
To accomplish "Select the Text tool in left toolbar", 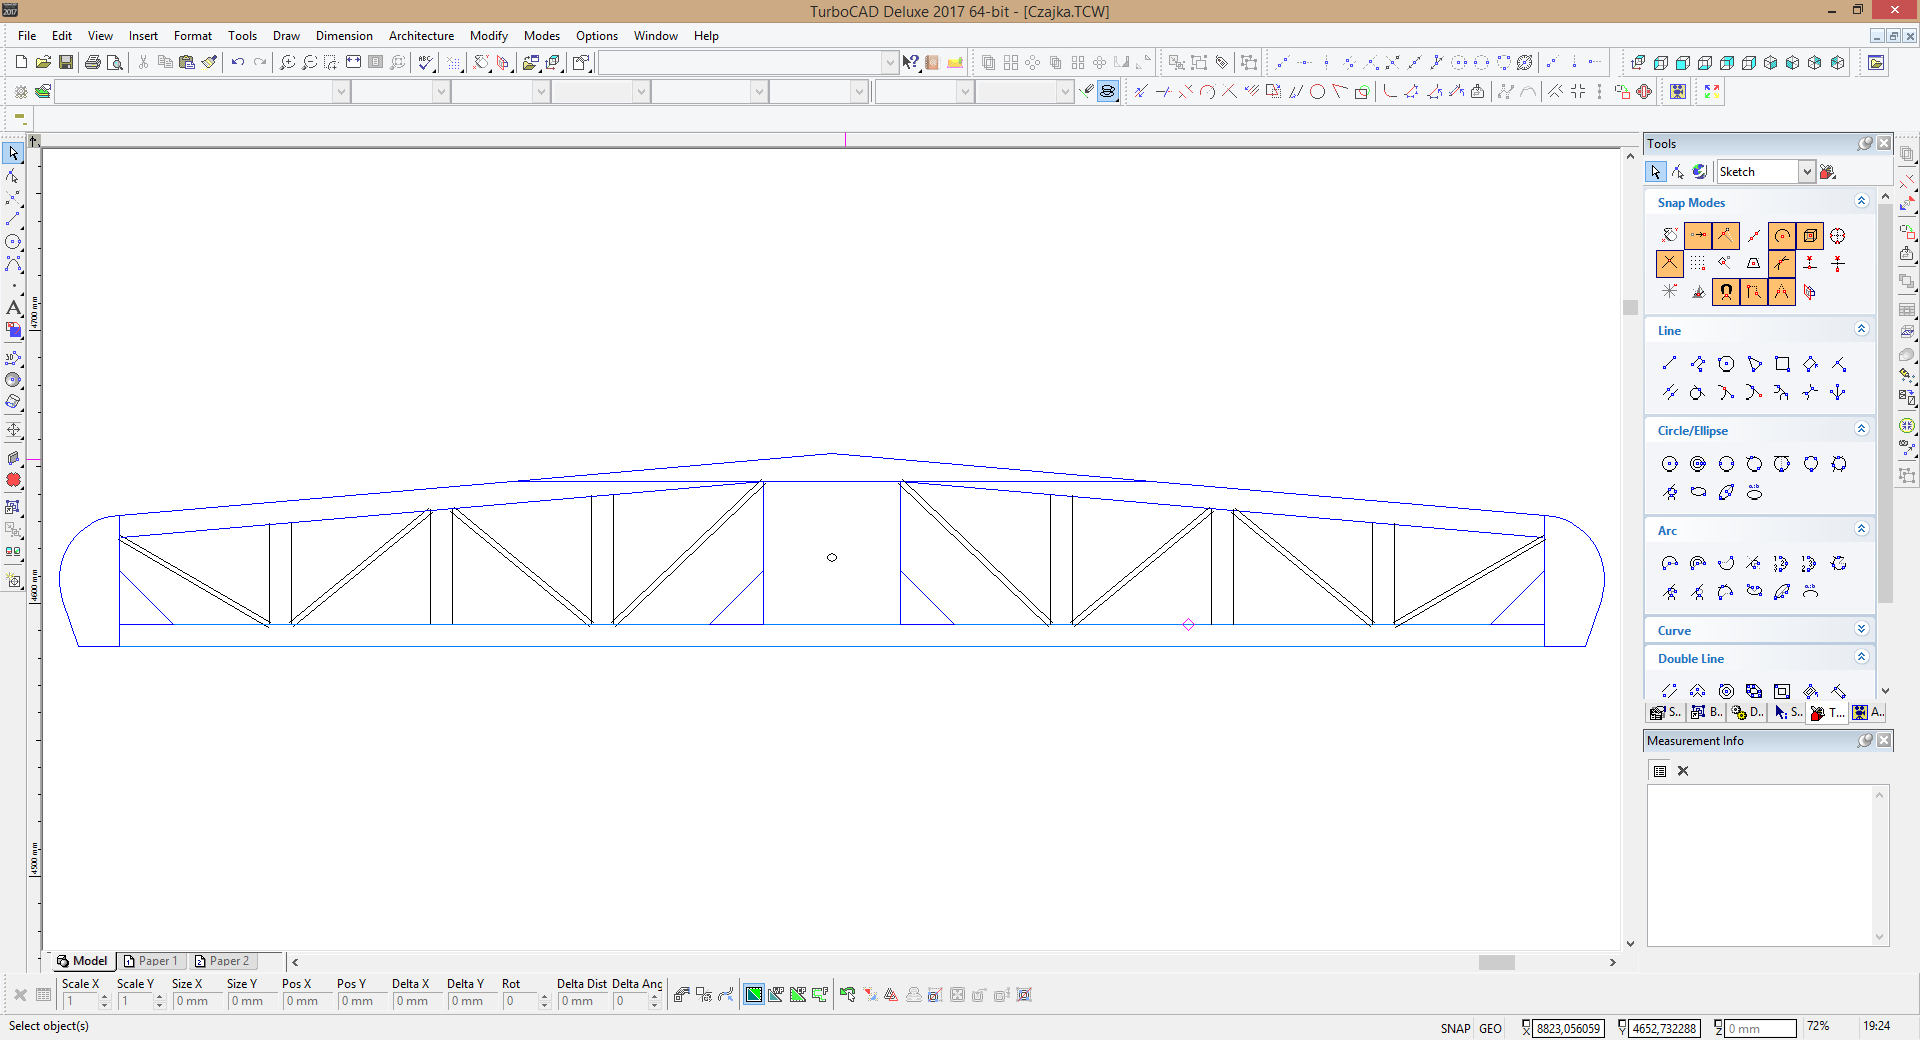I will (13, 308).
